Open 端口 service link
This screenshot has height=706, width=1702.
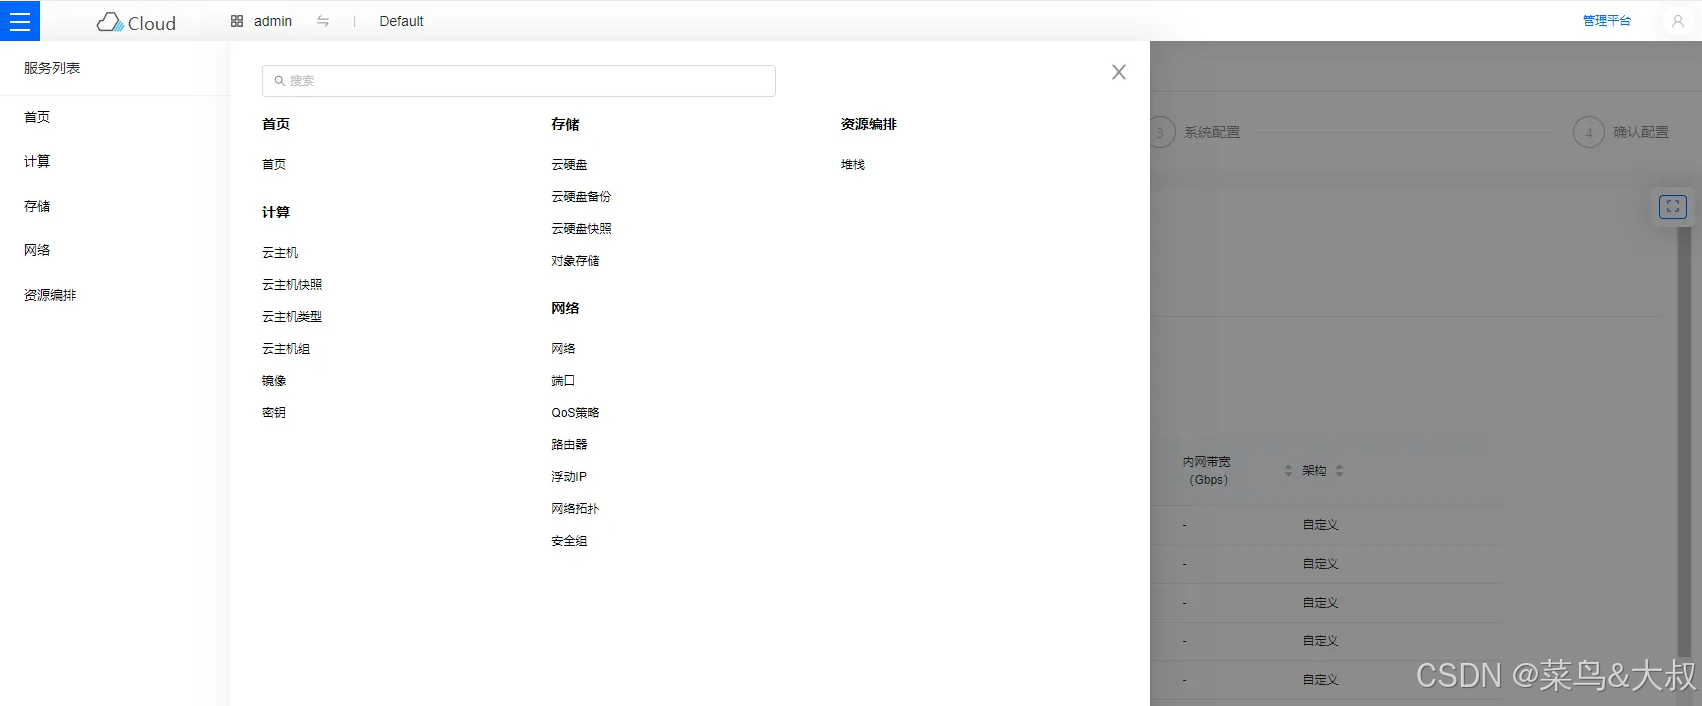[563, 380]
